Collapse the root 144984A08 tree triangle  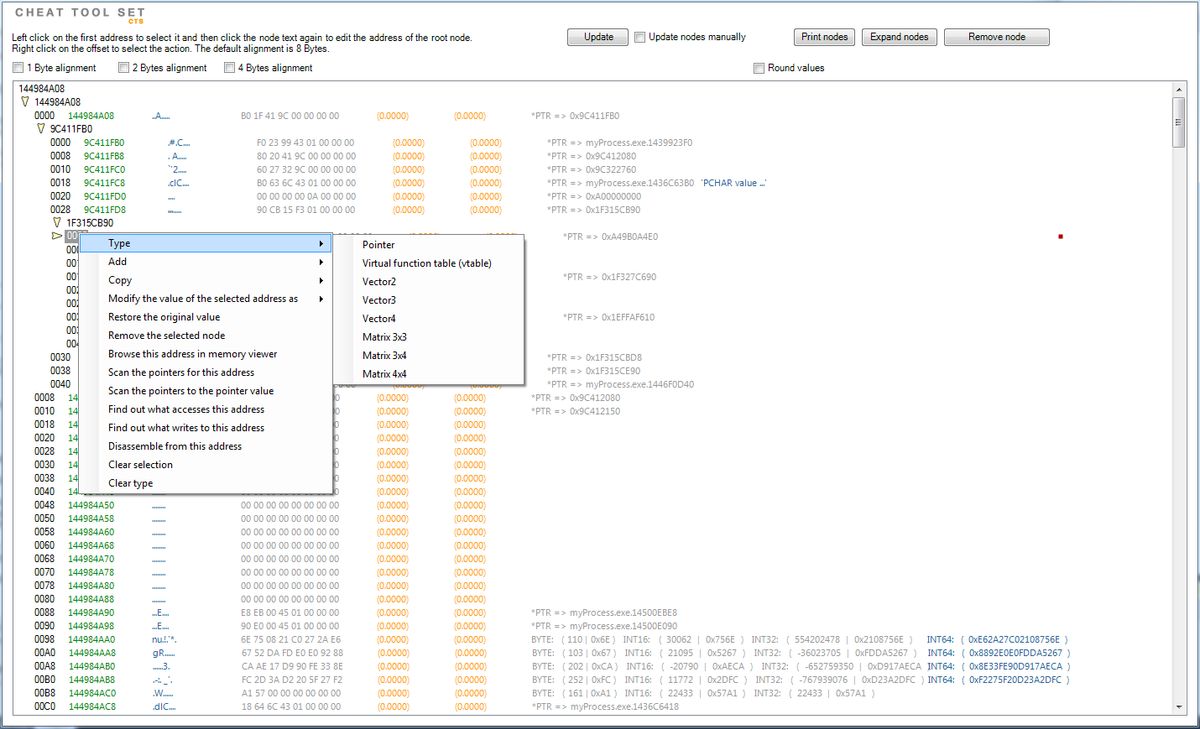[x=25, y=102]
